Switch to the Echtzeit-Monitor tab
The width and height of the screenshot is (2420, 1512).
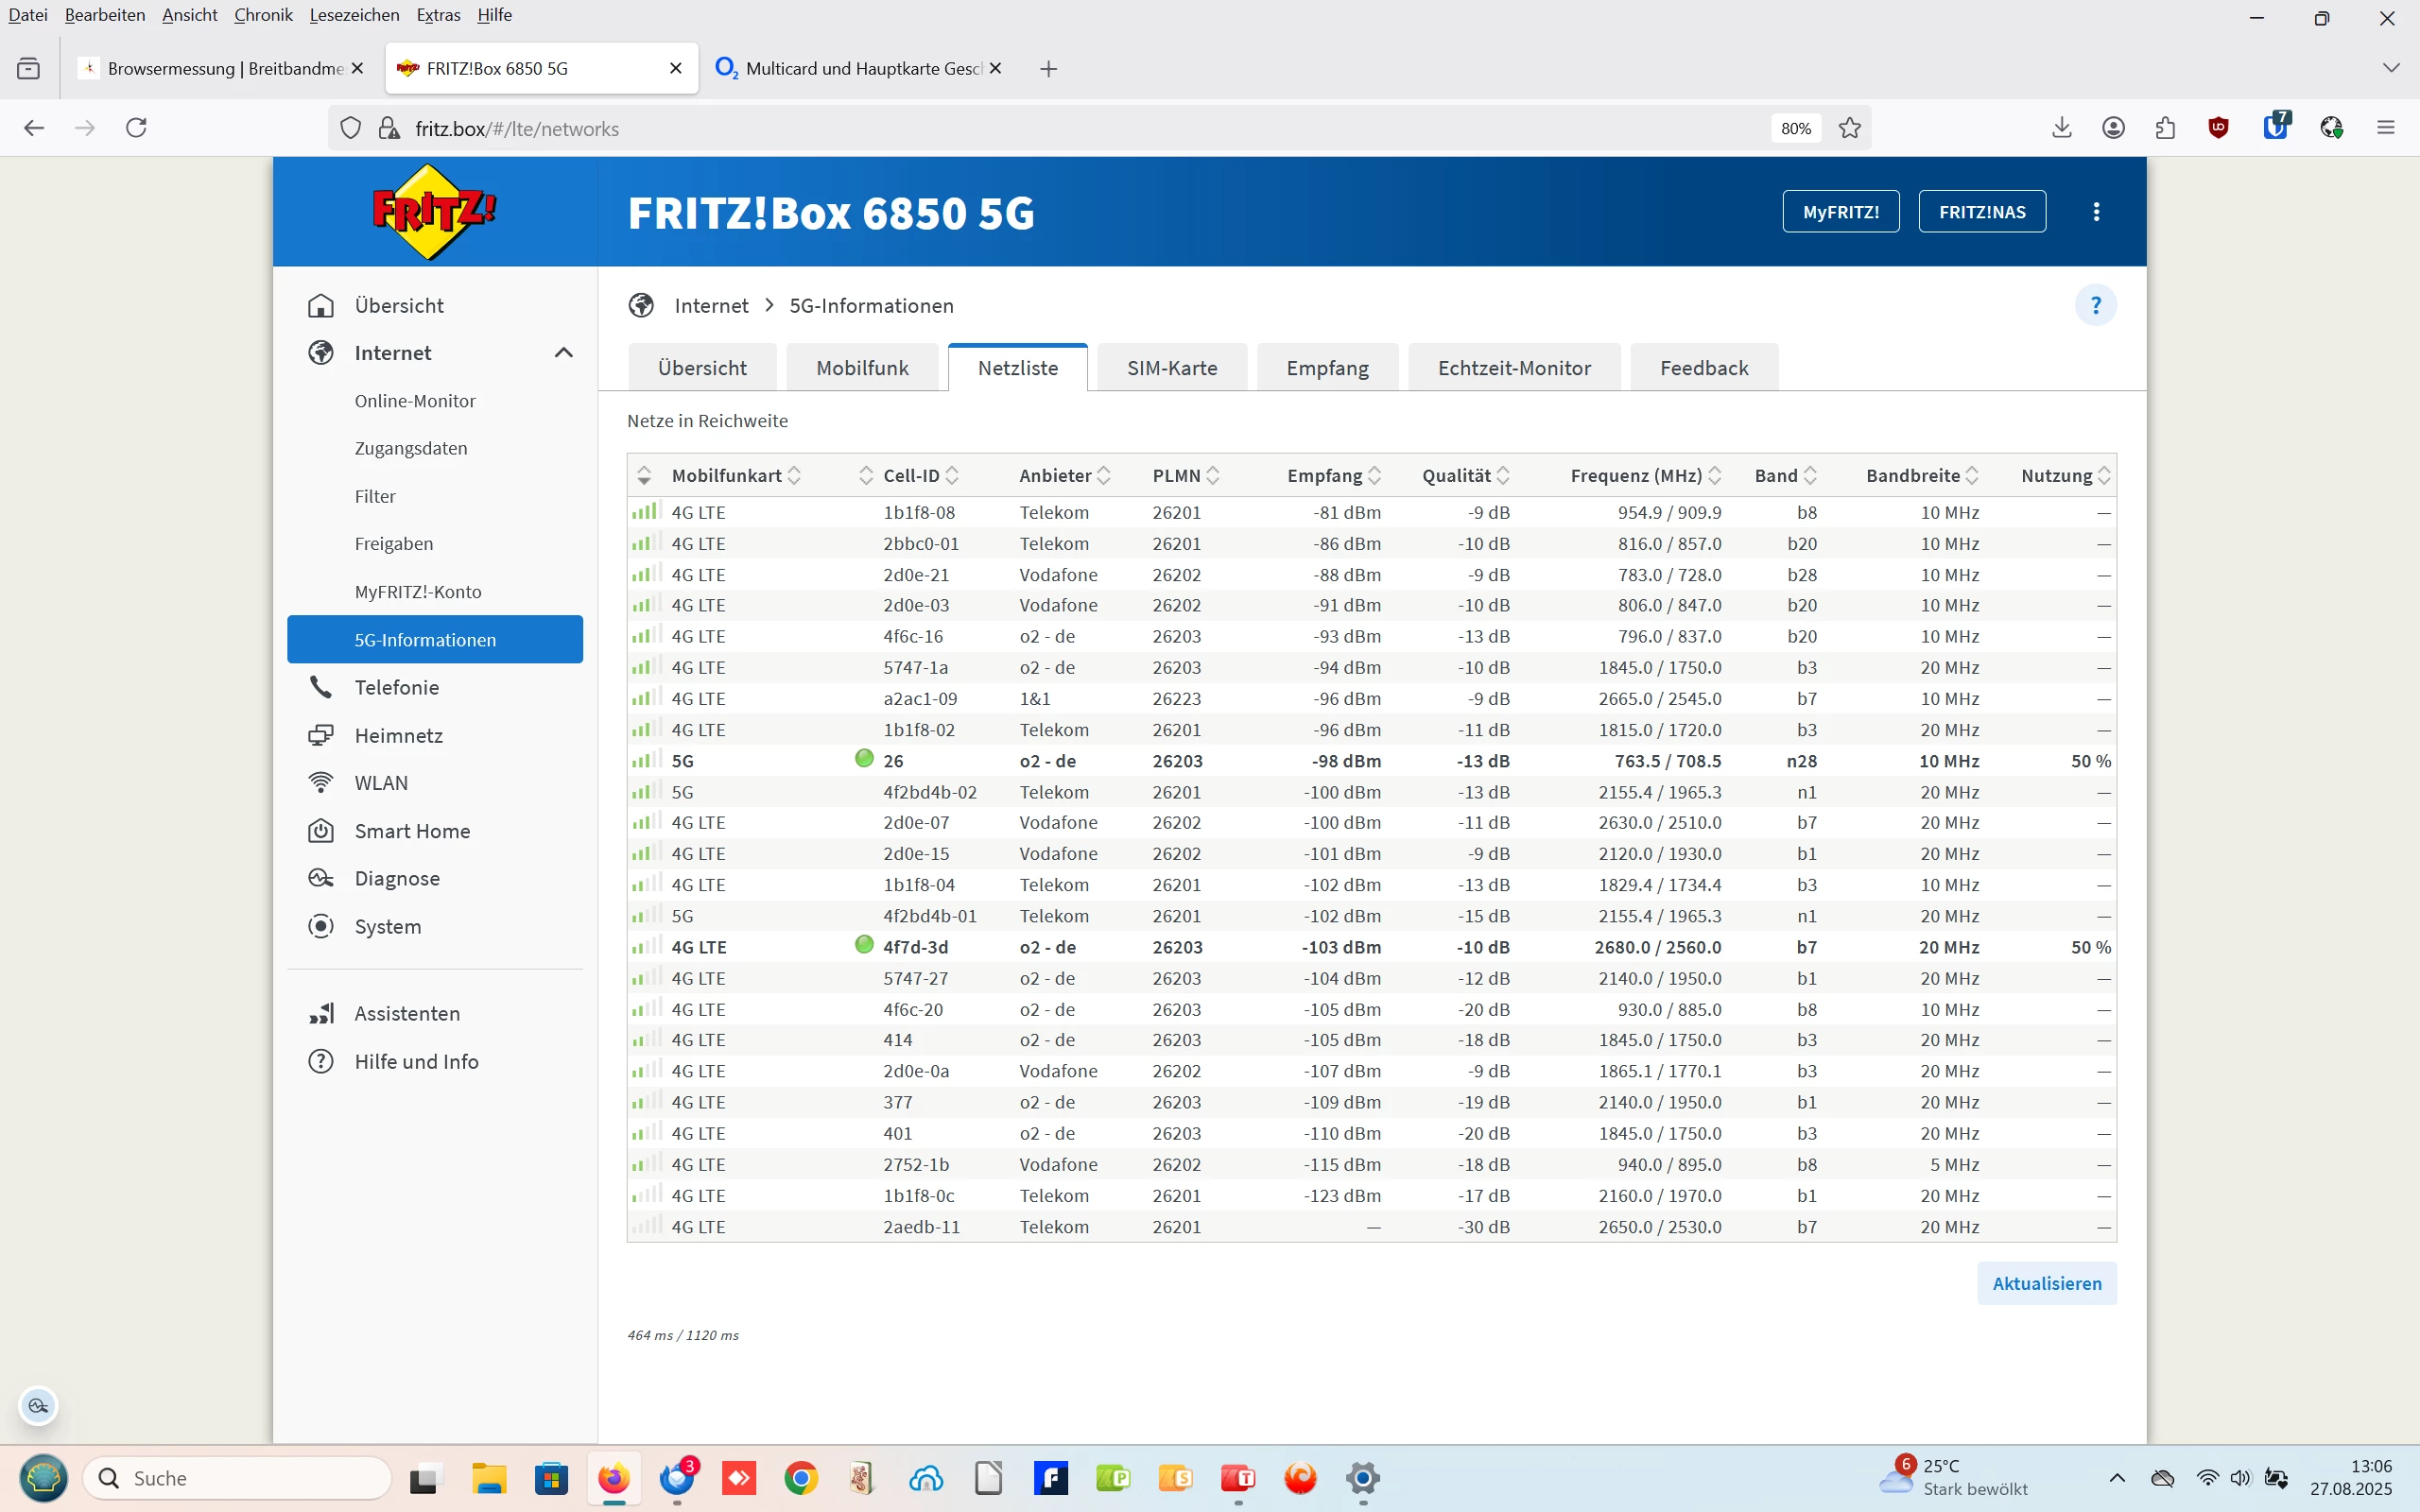coord(1514,368)
